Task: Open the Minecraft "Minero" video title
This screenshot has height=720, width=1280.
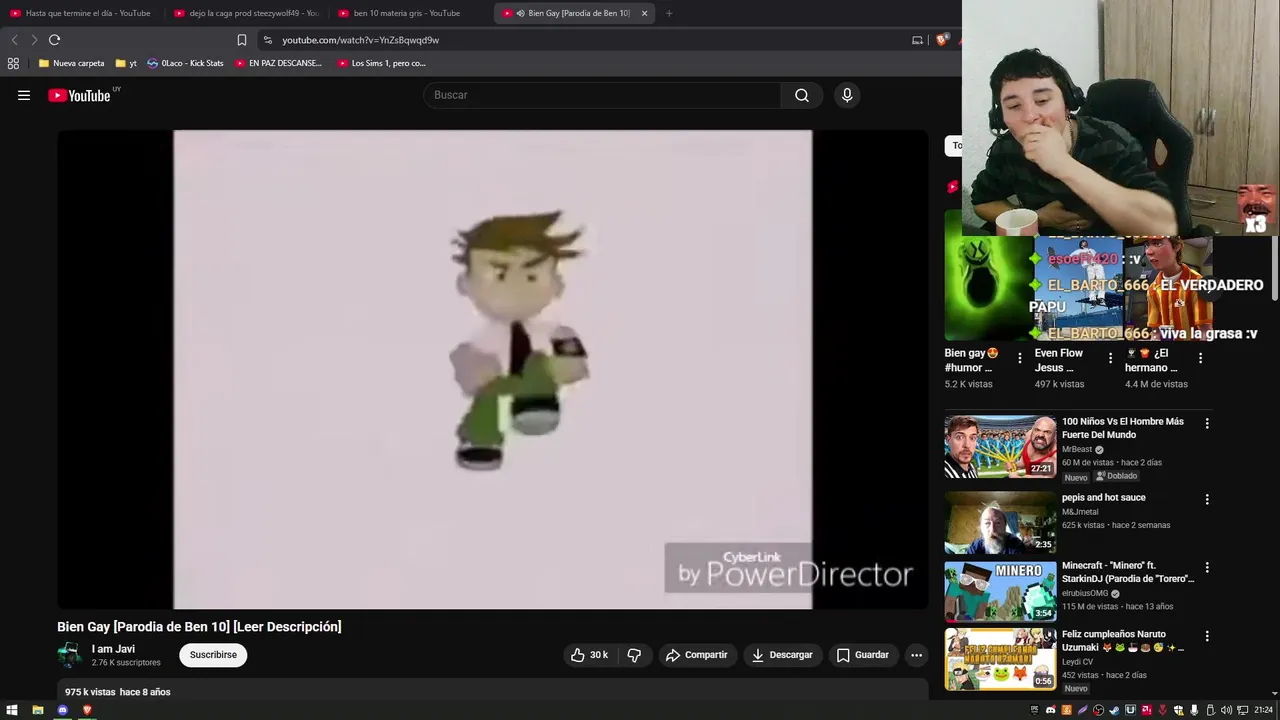Action: [1128, 572]
